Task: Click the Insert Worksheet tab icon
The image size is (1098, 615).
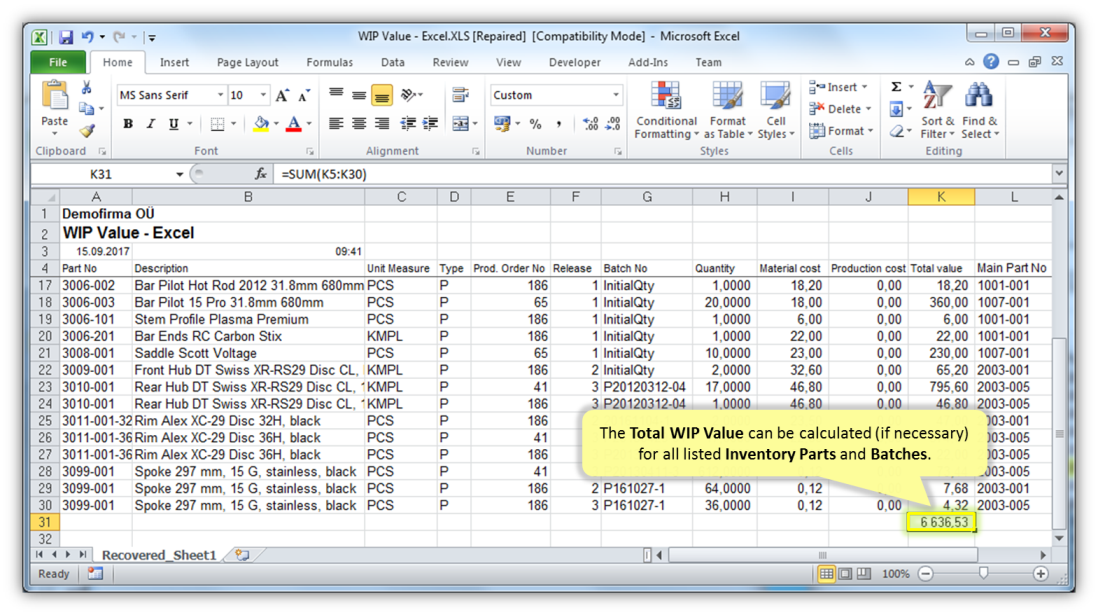Action: point(242,555)
